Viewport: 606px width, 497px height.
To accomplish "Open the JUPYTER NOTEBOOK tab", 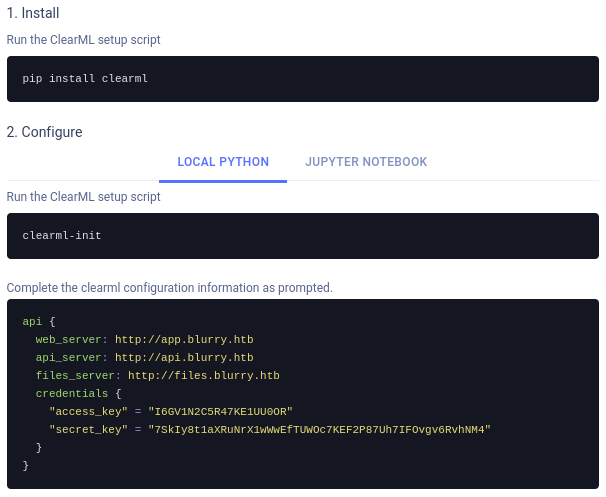I will [366, 162].
